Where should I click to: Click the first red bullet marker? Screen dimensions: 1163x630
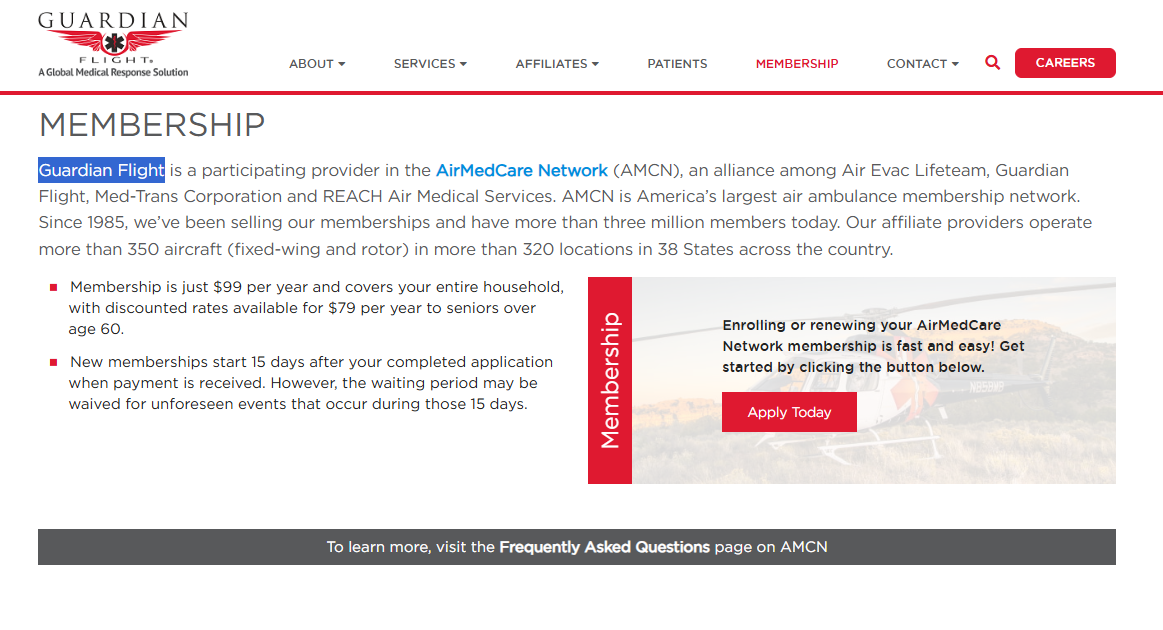pyautogui.click(x=53, y=287)
